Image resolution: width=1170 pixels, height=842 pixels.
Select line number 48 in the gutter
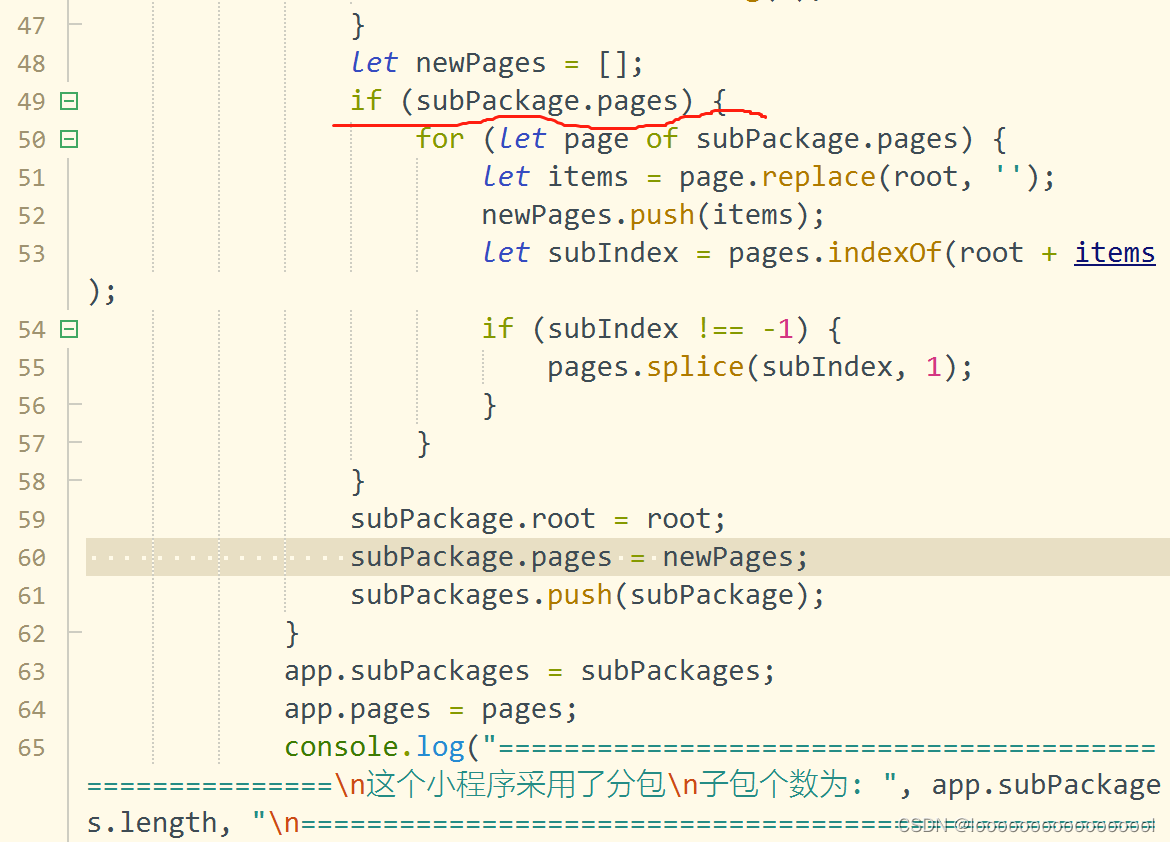click(31, 62)
